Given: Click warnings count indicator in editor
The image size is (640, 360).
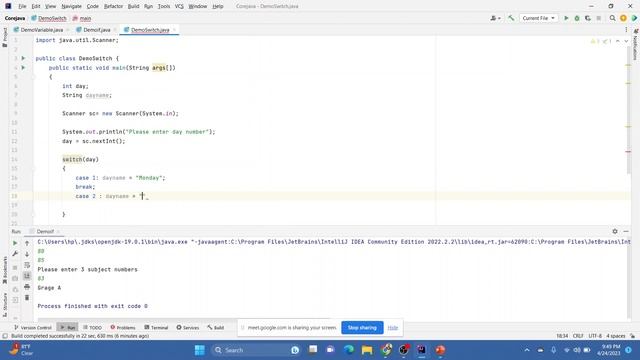Looking at the screenshot, I should click(x=596, y=41).
